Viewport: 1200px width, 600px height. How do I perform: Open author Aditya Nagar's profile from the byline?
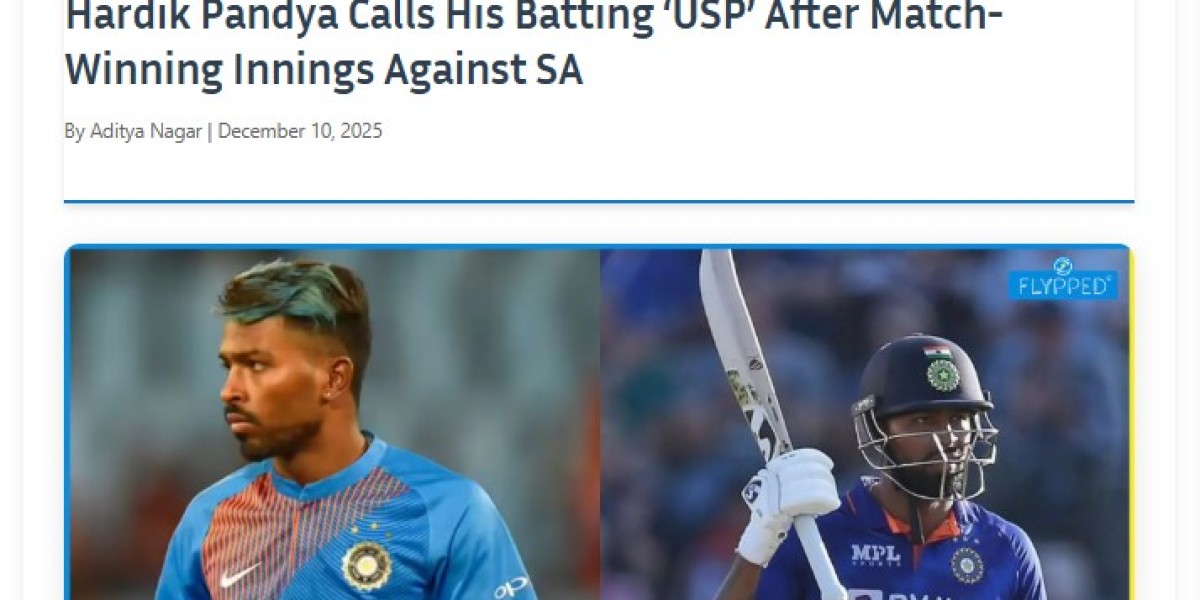[147, 131]
